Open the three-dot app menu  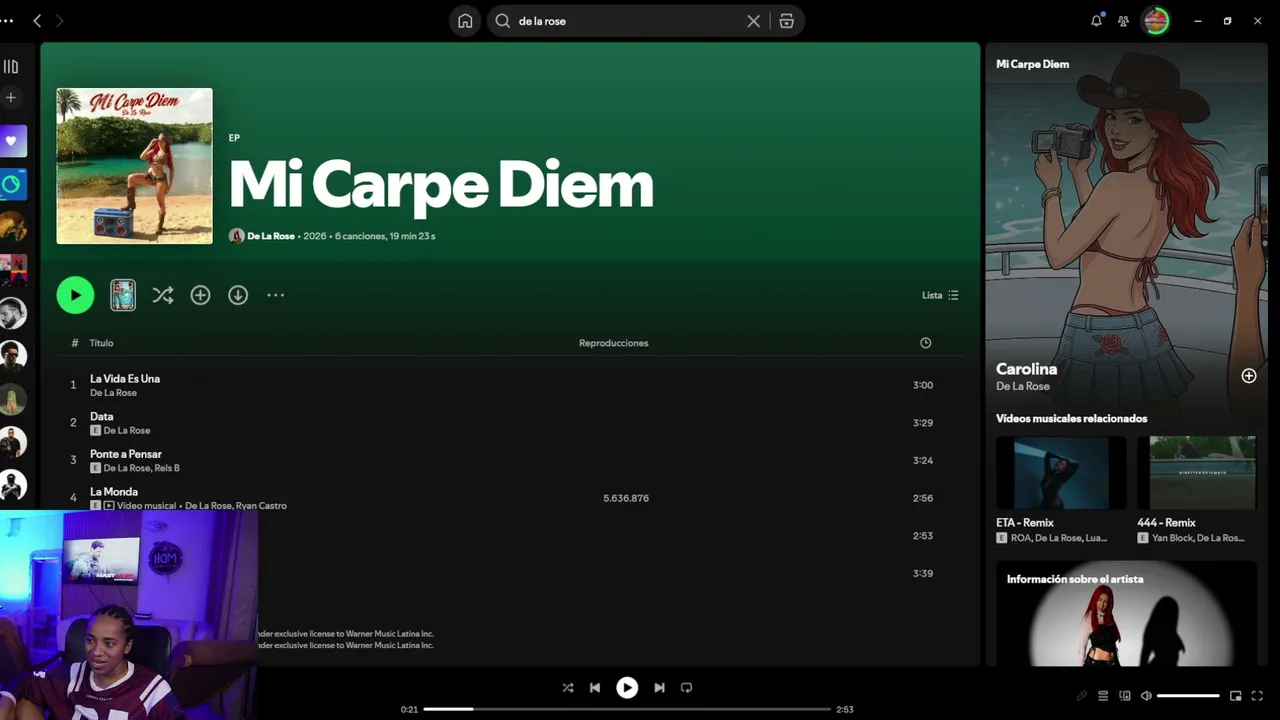(x=7, y=21)
